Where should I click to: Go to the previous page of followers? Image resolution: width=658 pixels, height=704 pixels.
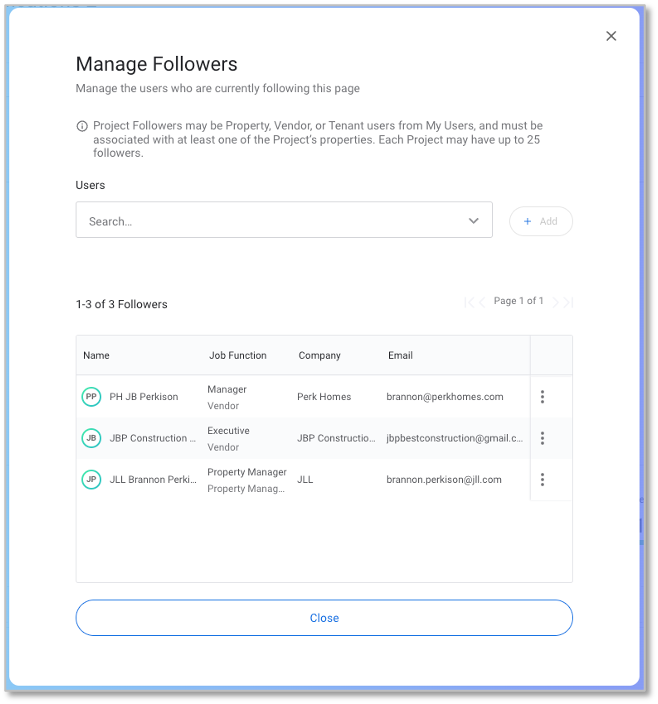[482, 302]
